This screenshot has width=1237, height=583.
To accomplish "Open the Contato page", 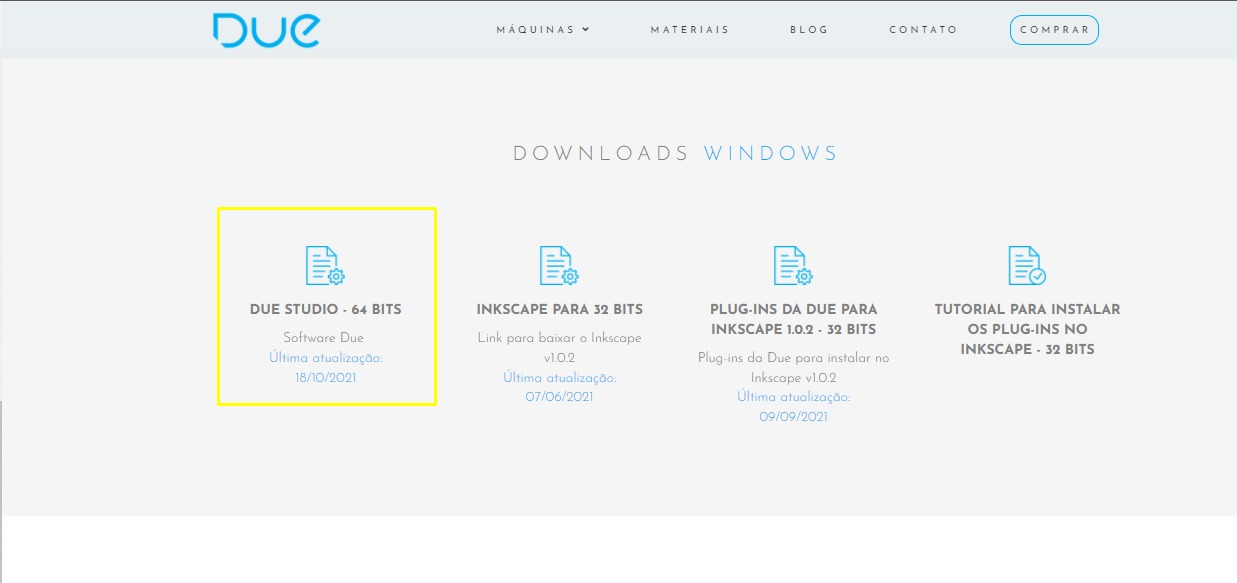I will click(923, 30).
